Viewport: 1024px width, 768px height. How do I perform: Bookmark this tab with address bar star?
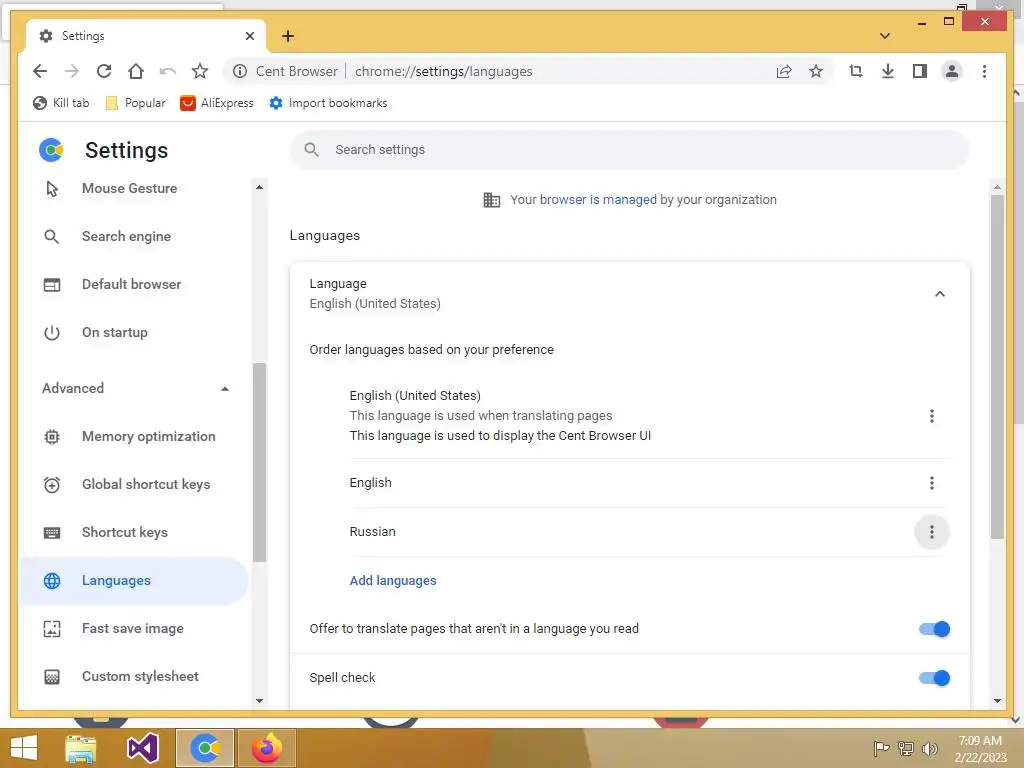tap(816, 71)
